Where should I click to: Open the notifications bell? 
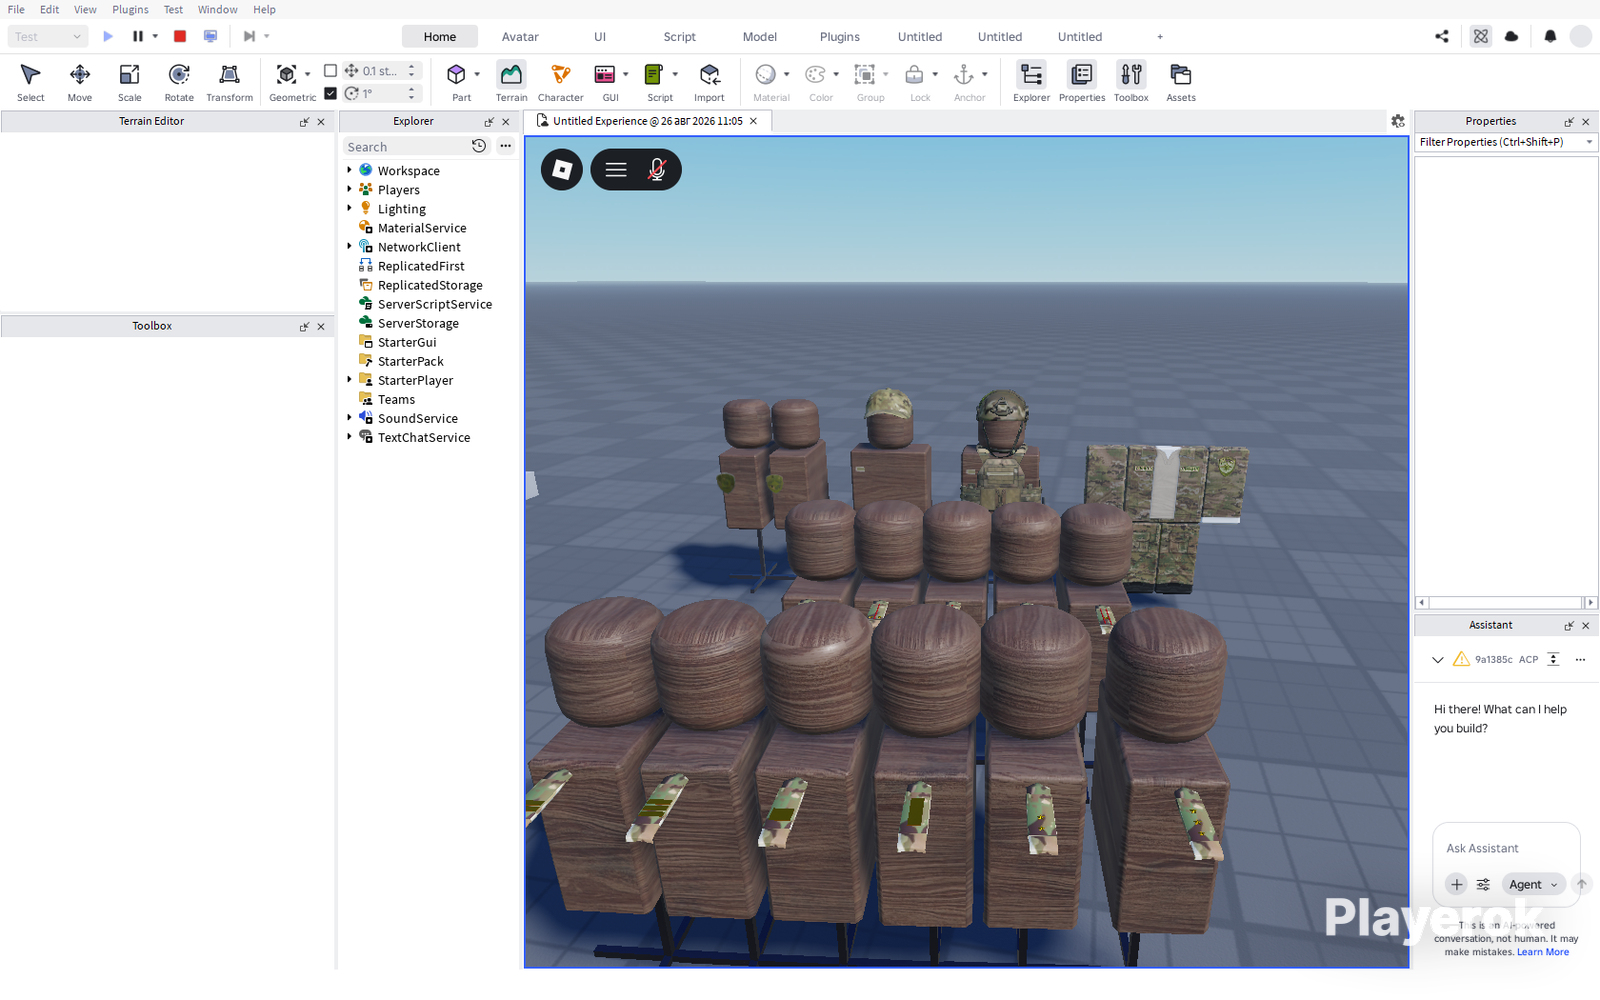pos(1550,36)
